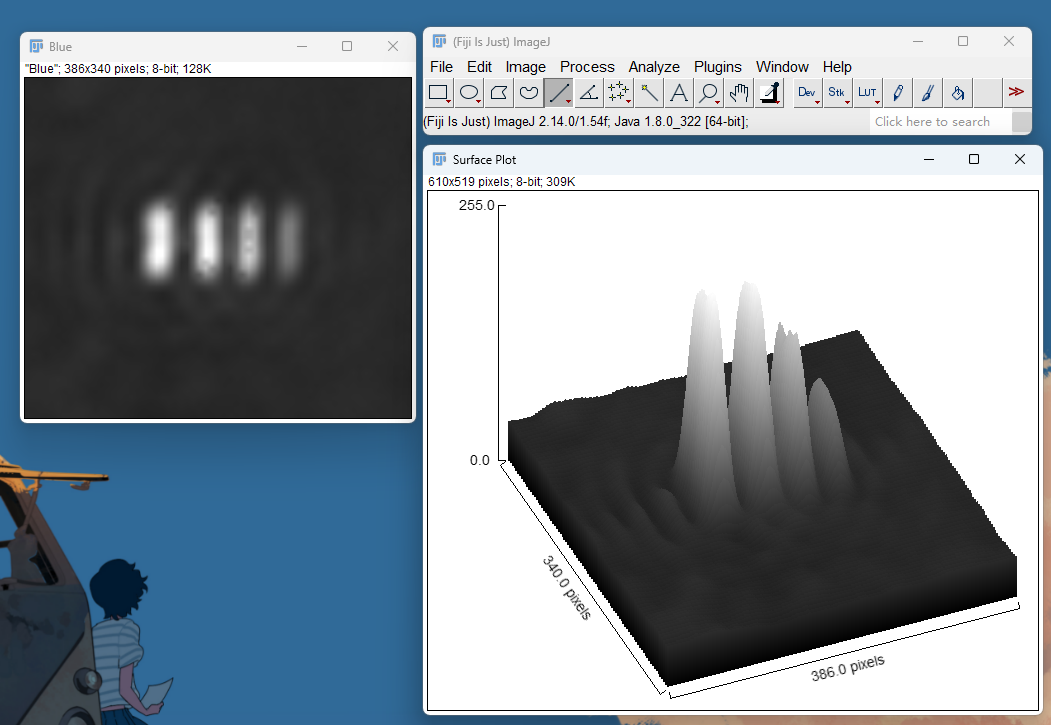The width and height of the screenshot is (1051, 725).
Task: Select the Wand tracing tool
Action: [x=649, y=92]
